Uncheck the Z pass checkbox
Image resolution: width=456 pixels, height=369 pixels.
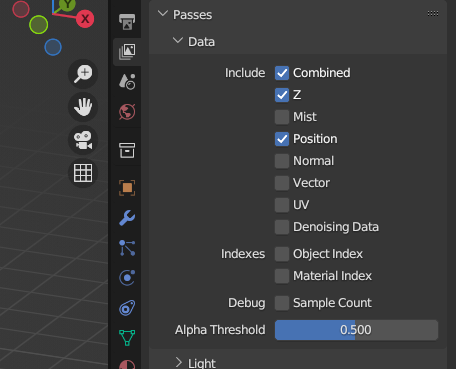point(282,95)
